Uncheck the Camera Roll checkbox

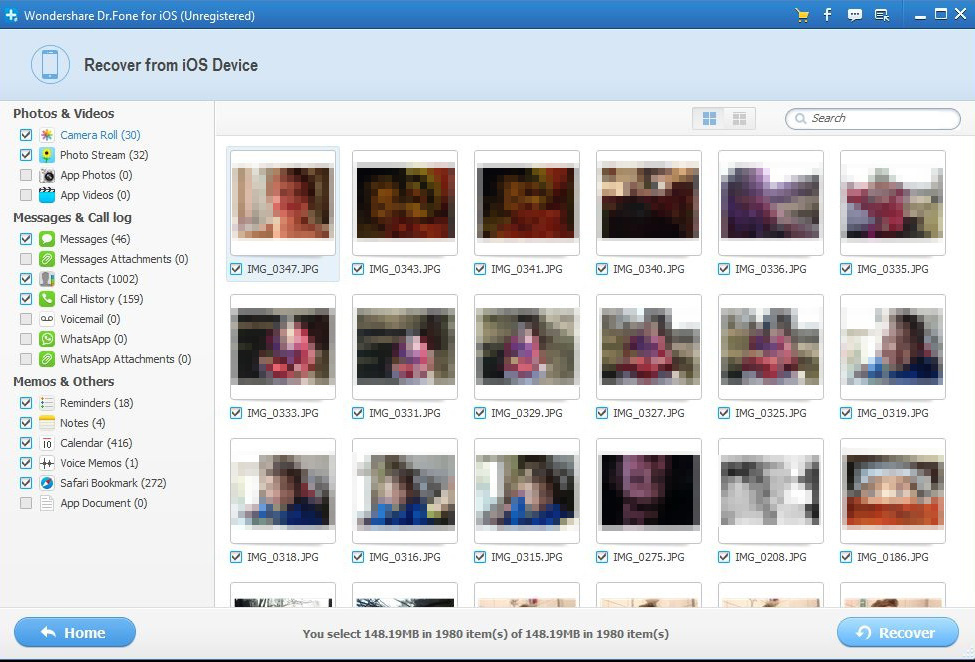(25, 135)
